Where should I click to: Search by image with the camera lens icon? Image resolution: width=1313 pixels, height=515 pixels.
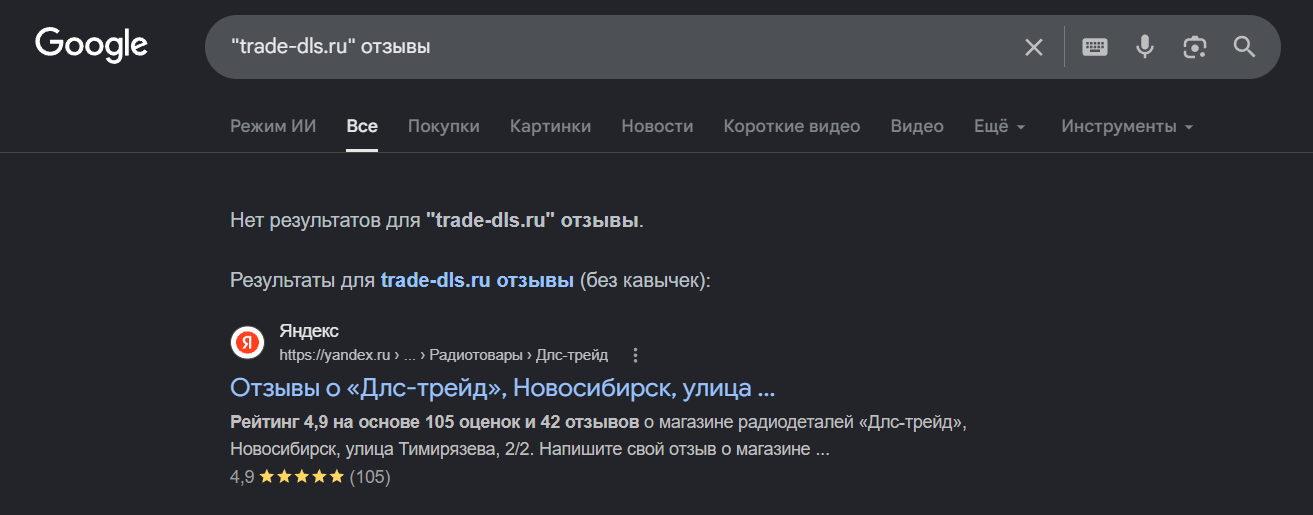[x=1194, y=47]
